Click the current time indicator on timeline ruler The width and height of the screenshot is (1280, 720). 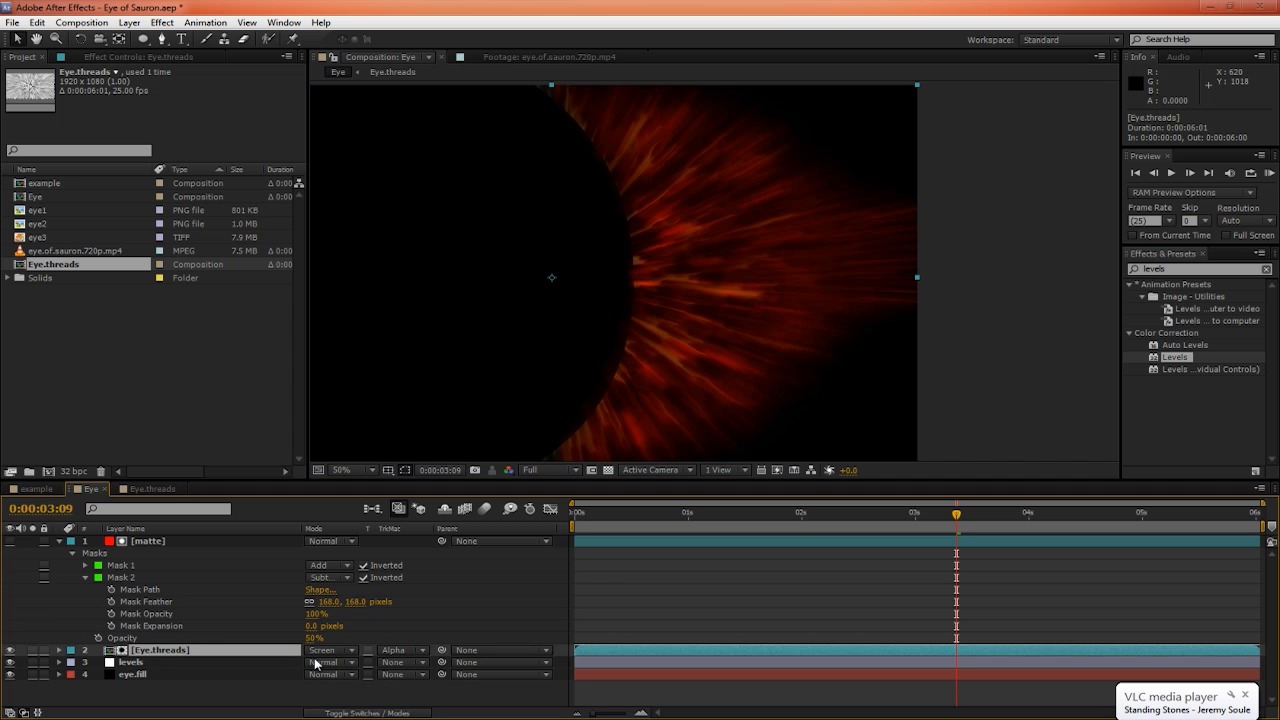click(956, 514)
